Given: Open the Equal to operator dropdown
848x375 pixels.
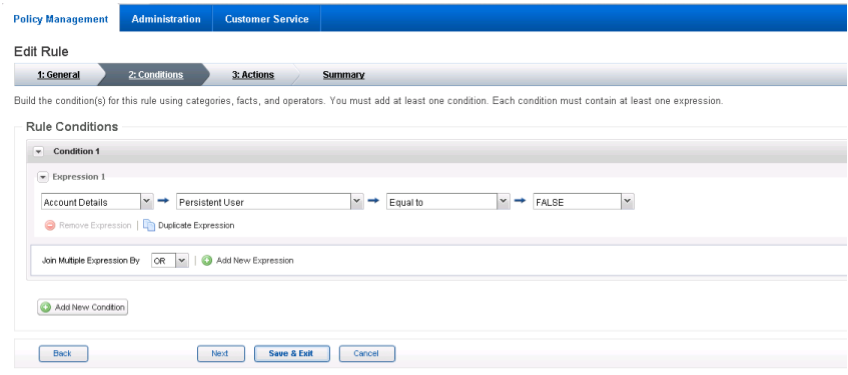Looking at the screenshot, I should [x=448, y=202].
